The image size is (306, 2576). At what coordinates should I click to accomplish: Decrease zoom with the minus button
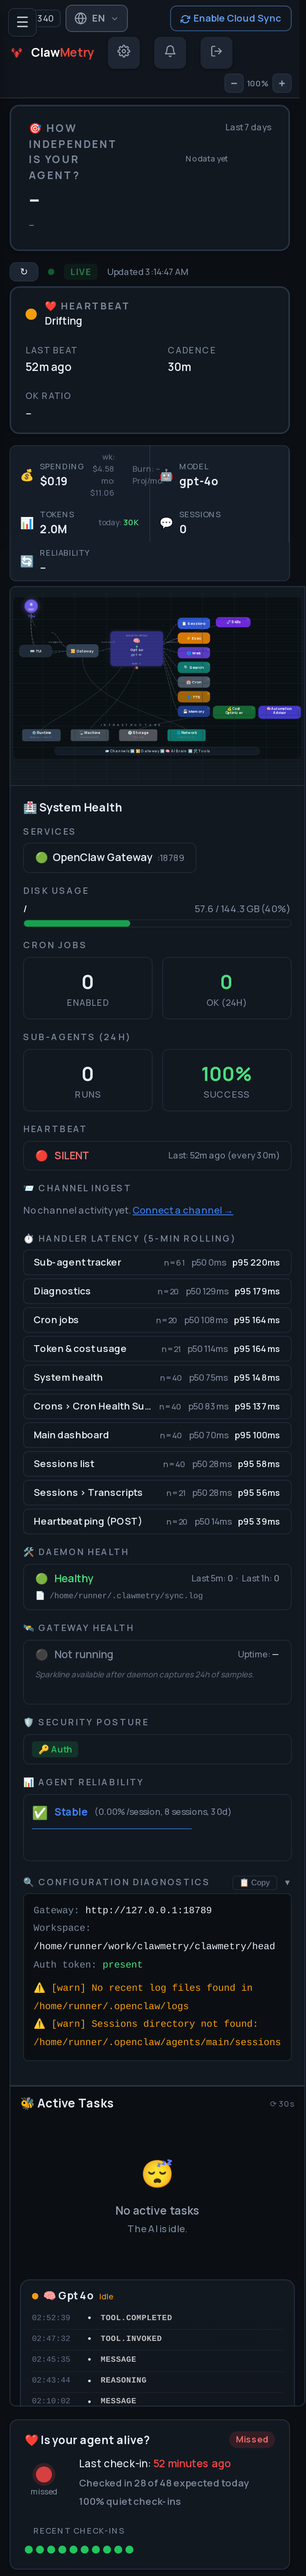pyautogui.click(x=234, y=84)
